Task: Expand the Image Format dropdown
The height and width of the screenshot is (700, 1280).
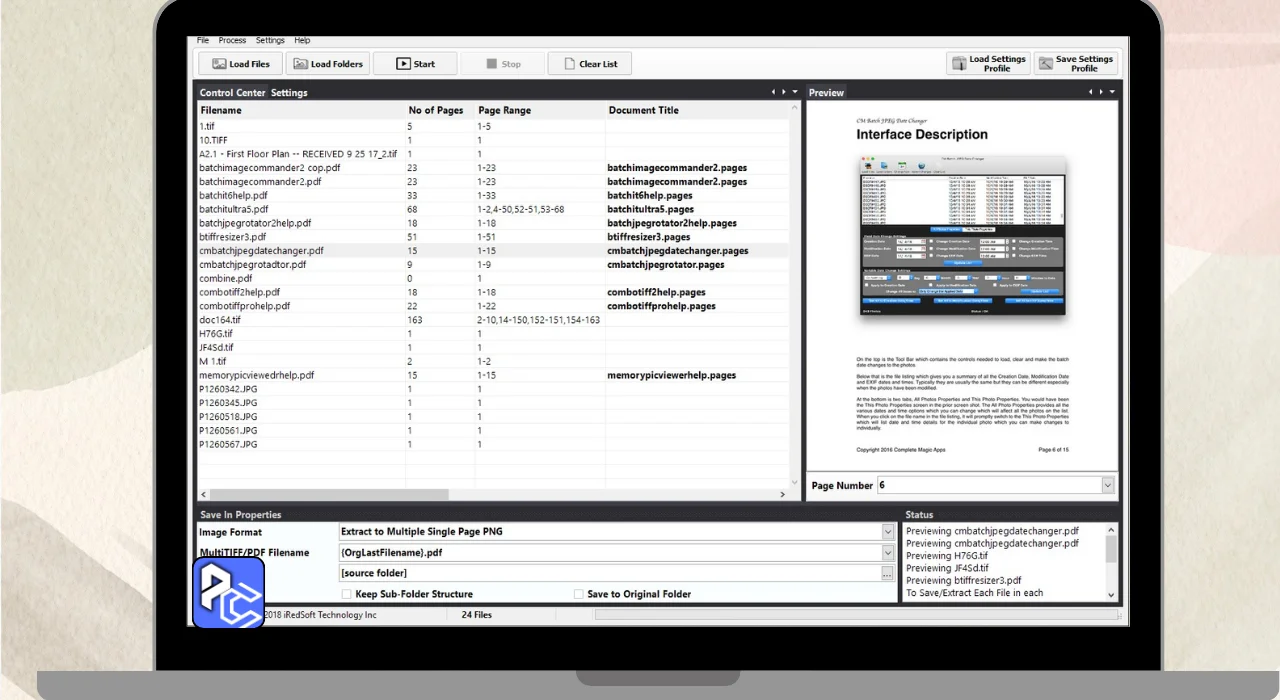Action: [887, 532]
